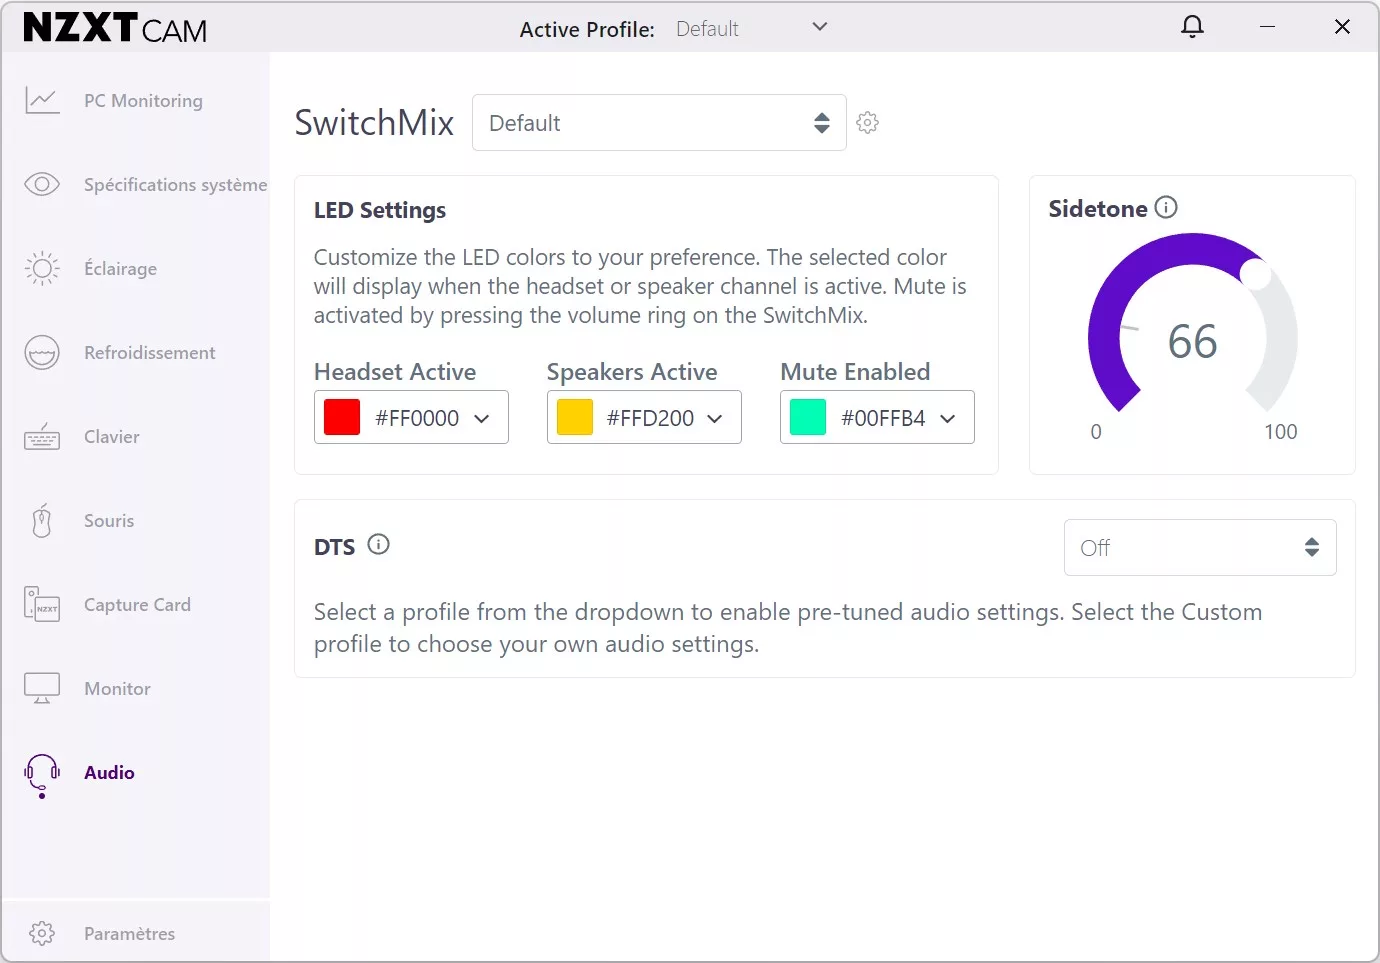Click the Refroidissement cooling icon

(42, 352)
